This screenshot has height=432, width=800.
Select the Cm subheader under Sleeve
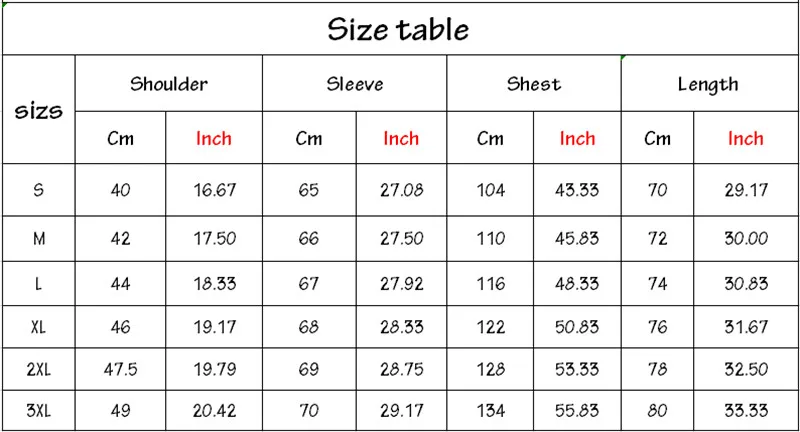pyautogui.click(x=309, y=138)
